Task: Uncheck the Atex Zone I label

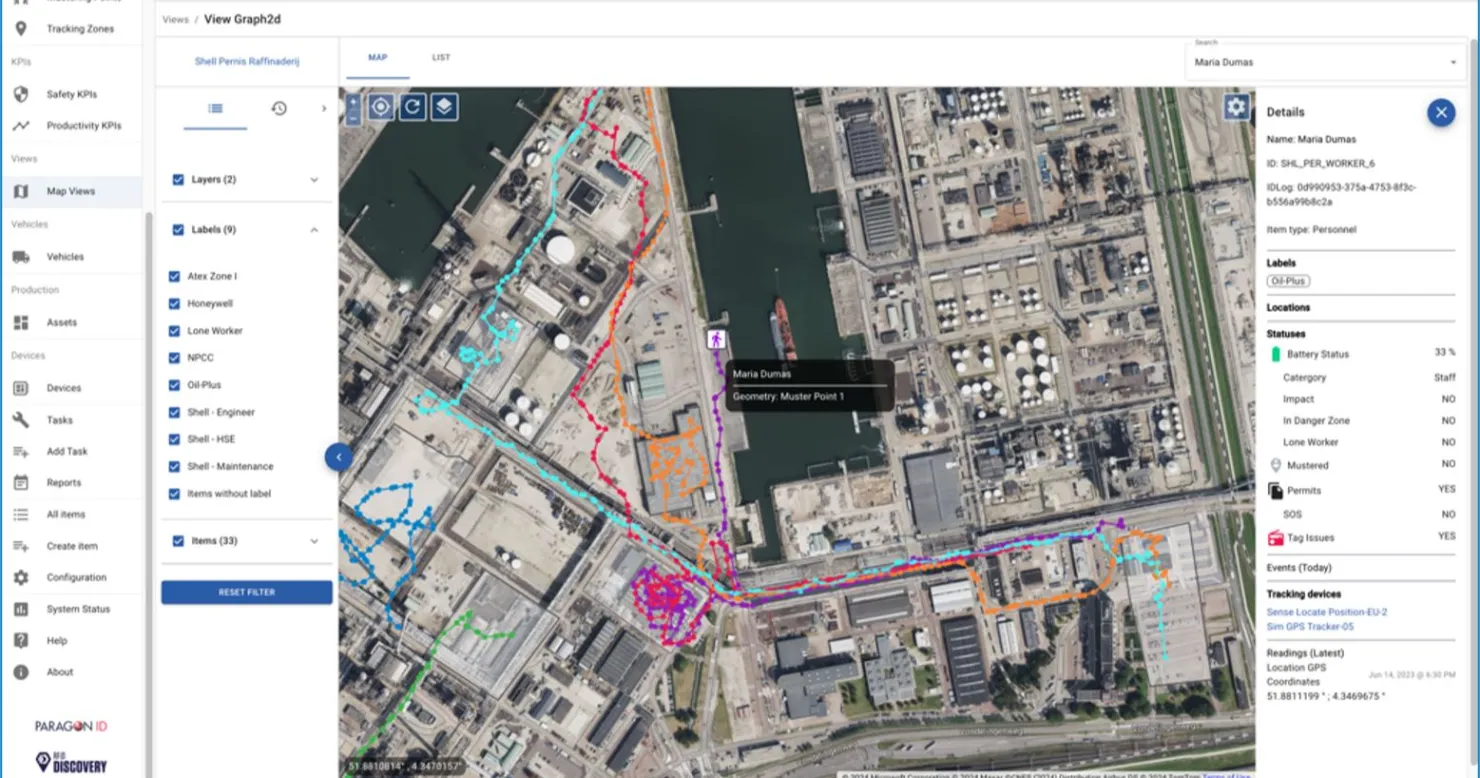Action: pyautogui.click(x=175, y=277)
